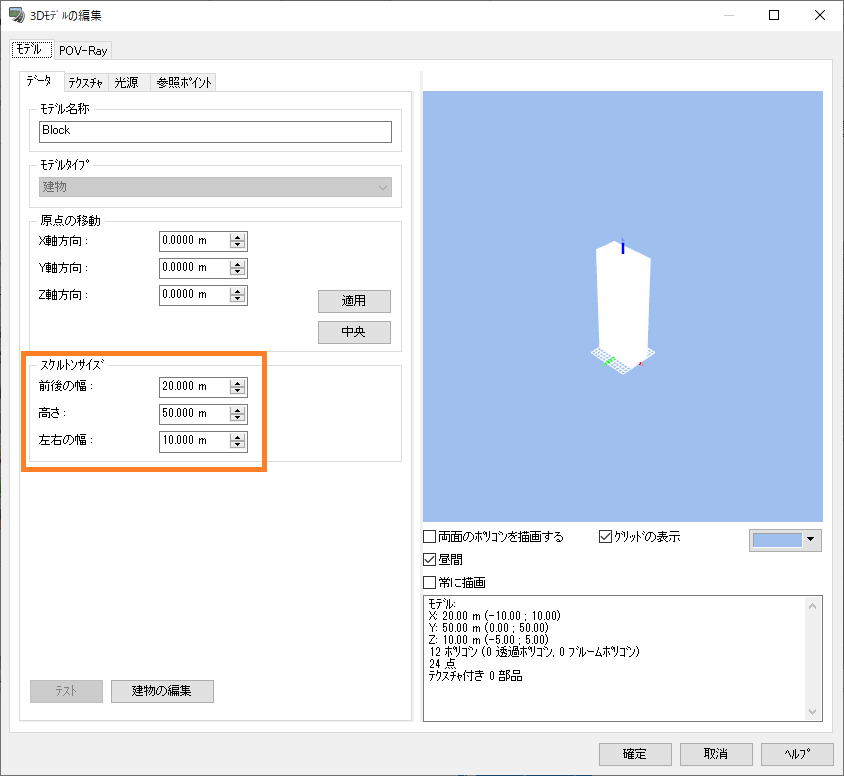Screen dimensions: 844x776
Task: Decrease 左右の幅 with down arrow
Action: click(x=237, y=445)
